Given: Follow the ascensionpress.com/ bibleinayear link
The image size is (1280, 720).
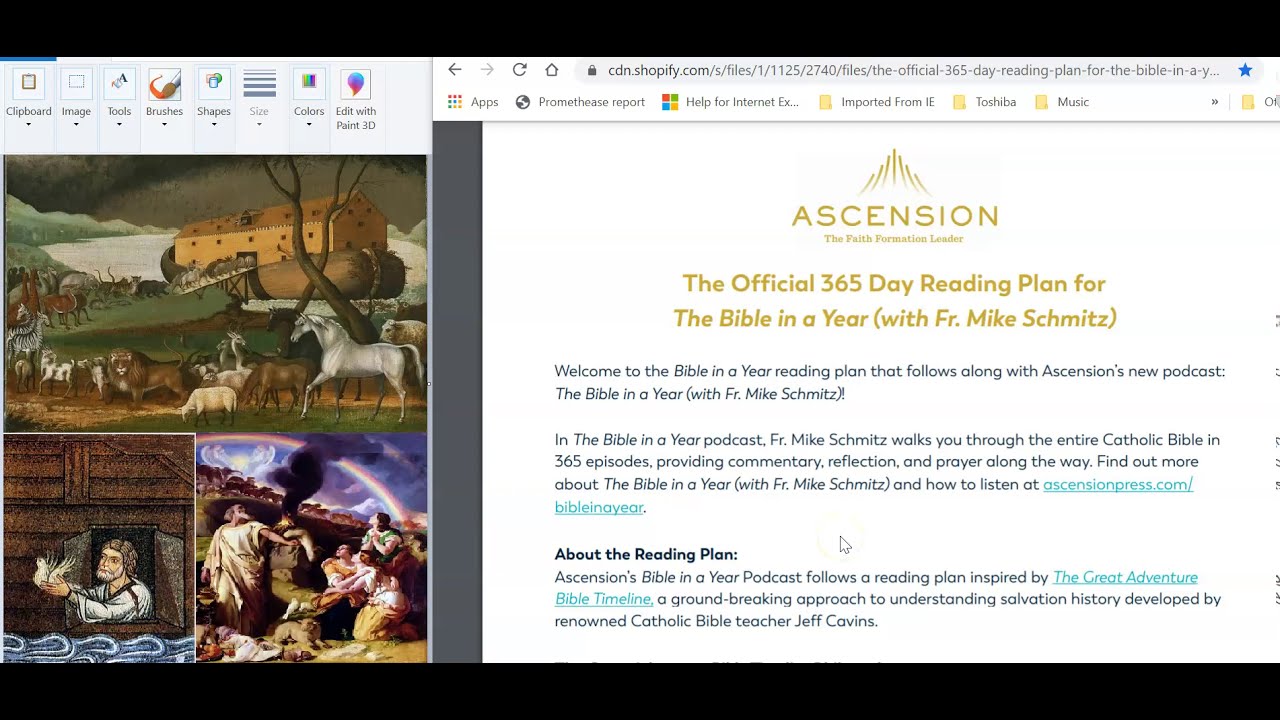Looking at the screenshot, I should pyautogui.click(x=1118, y=484).
